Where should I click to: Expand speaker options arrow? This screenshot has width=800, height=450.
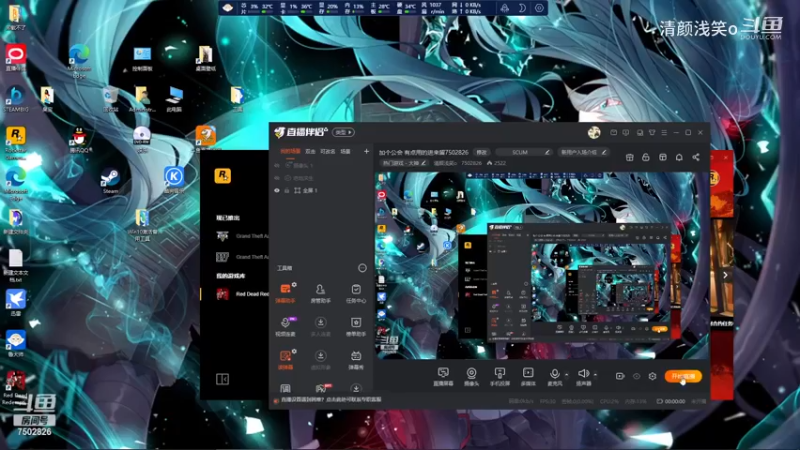595,375
